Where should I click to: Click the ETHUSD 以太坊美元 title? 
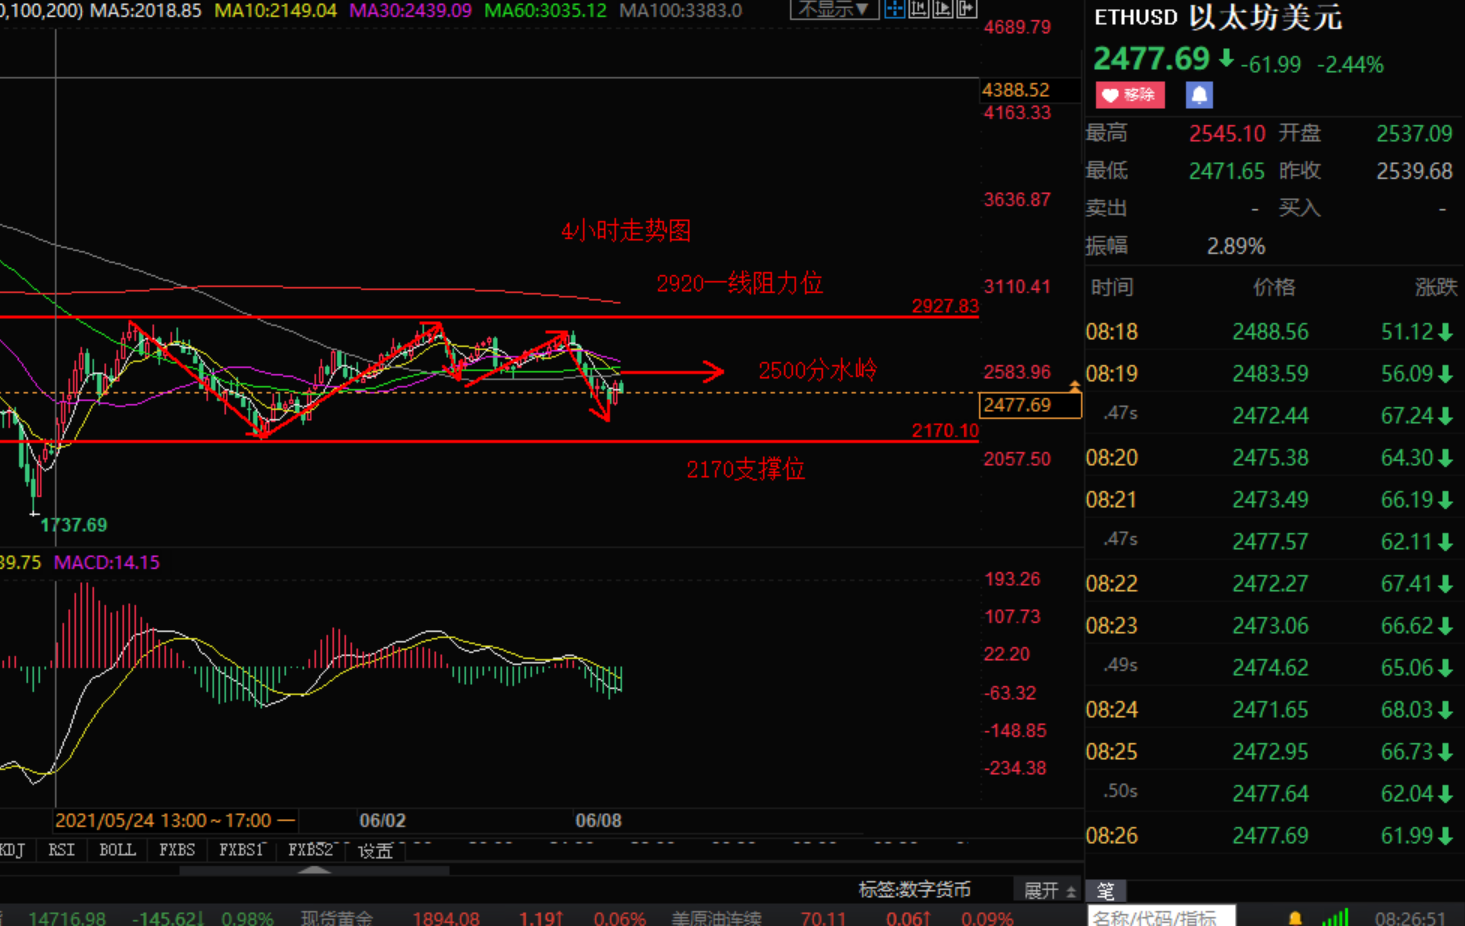1219,17
